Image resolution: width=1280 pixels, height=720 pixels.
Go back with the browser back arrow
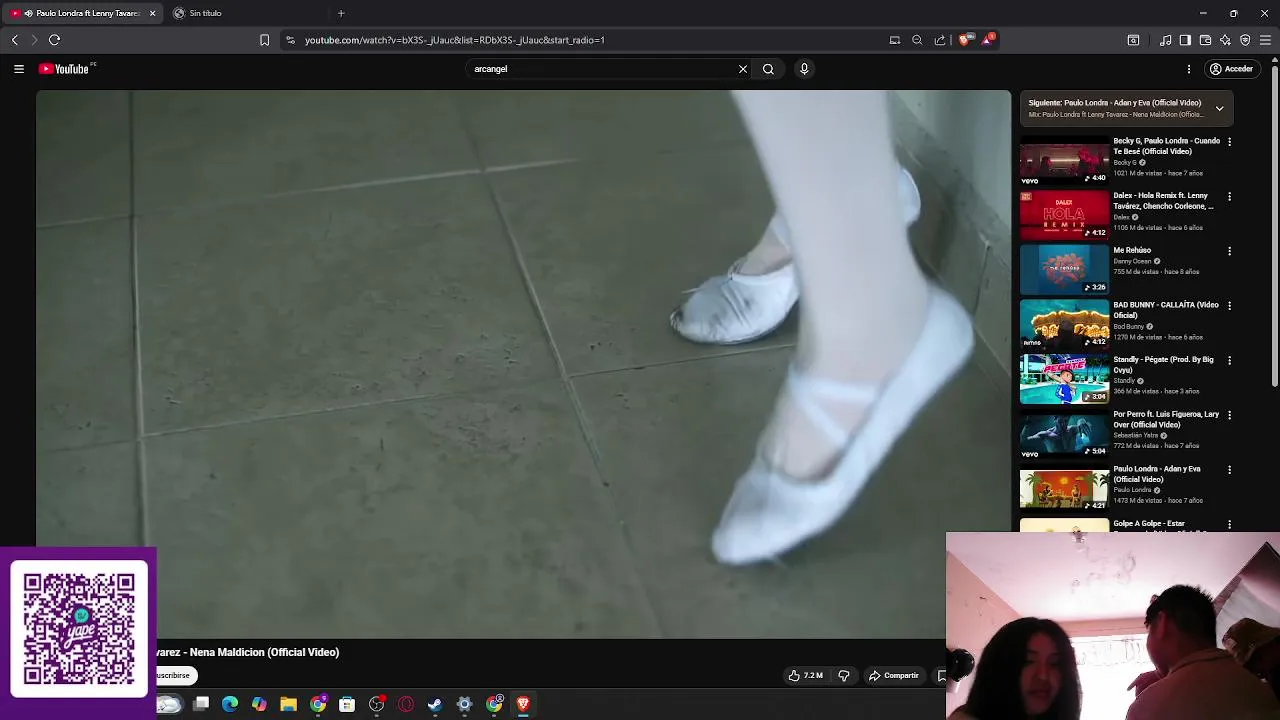tap(15, 40)
